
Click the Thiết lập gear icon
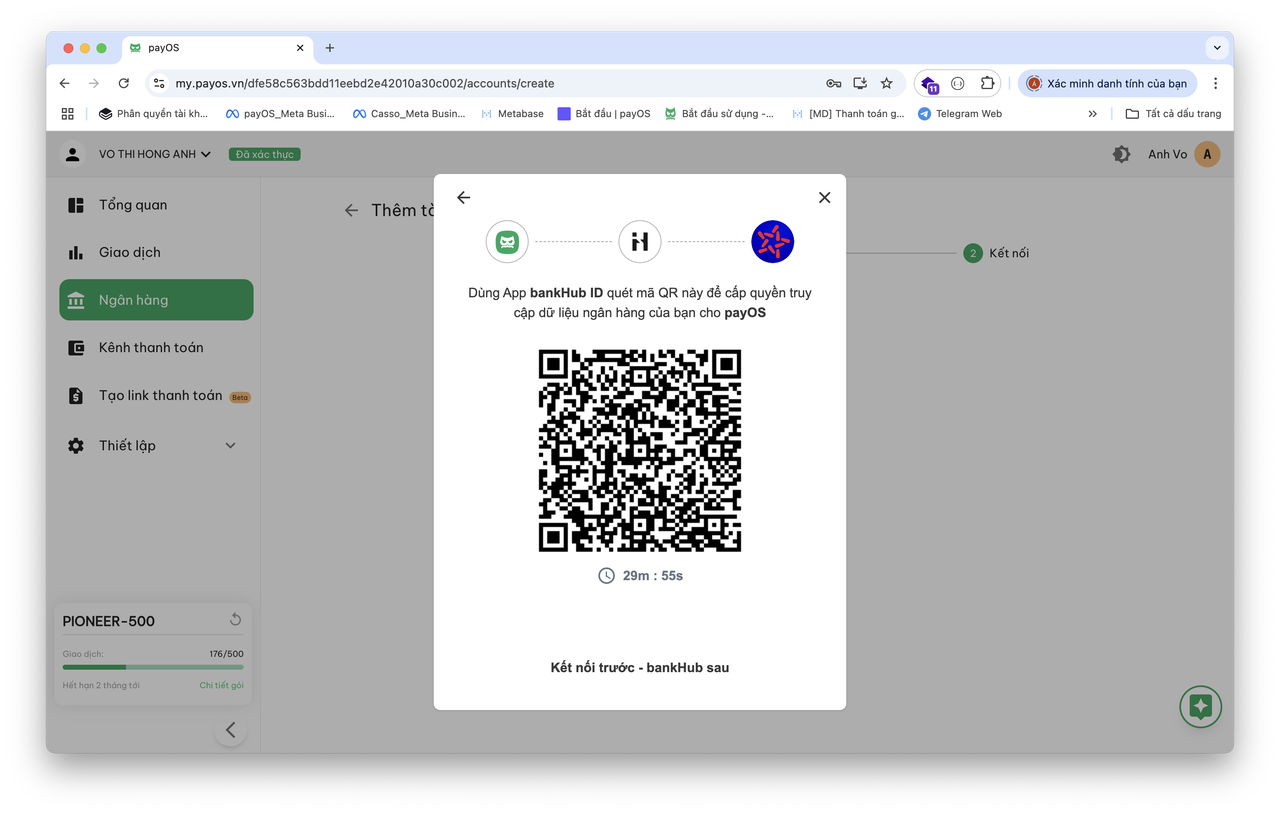[76, 446]
